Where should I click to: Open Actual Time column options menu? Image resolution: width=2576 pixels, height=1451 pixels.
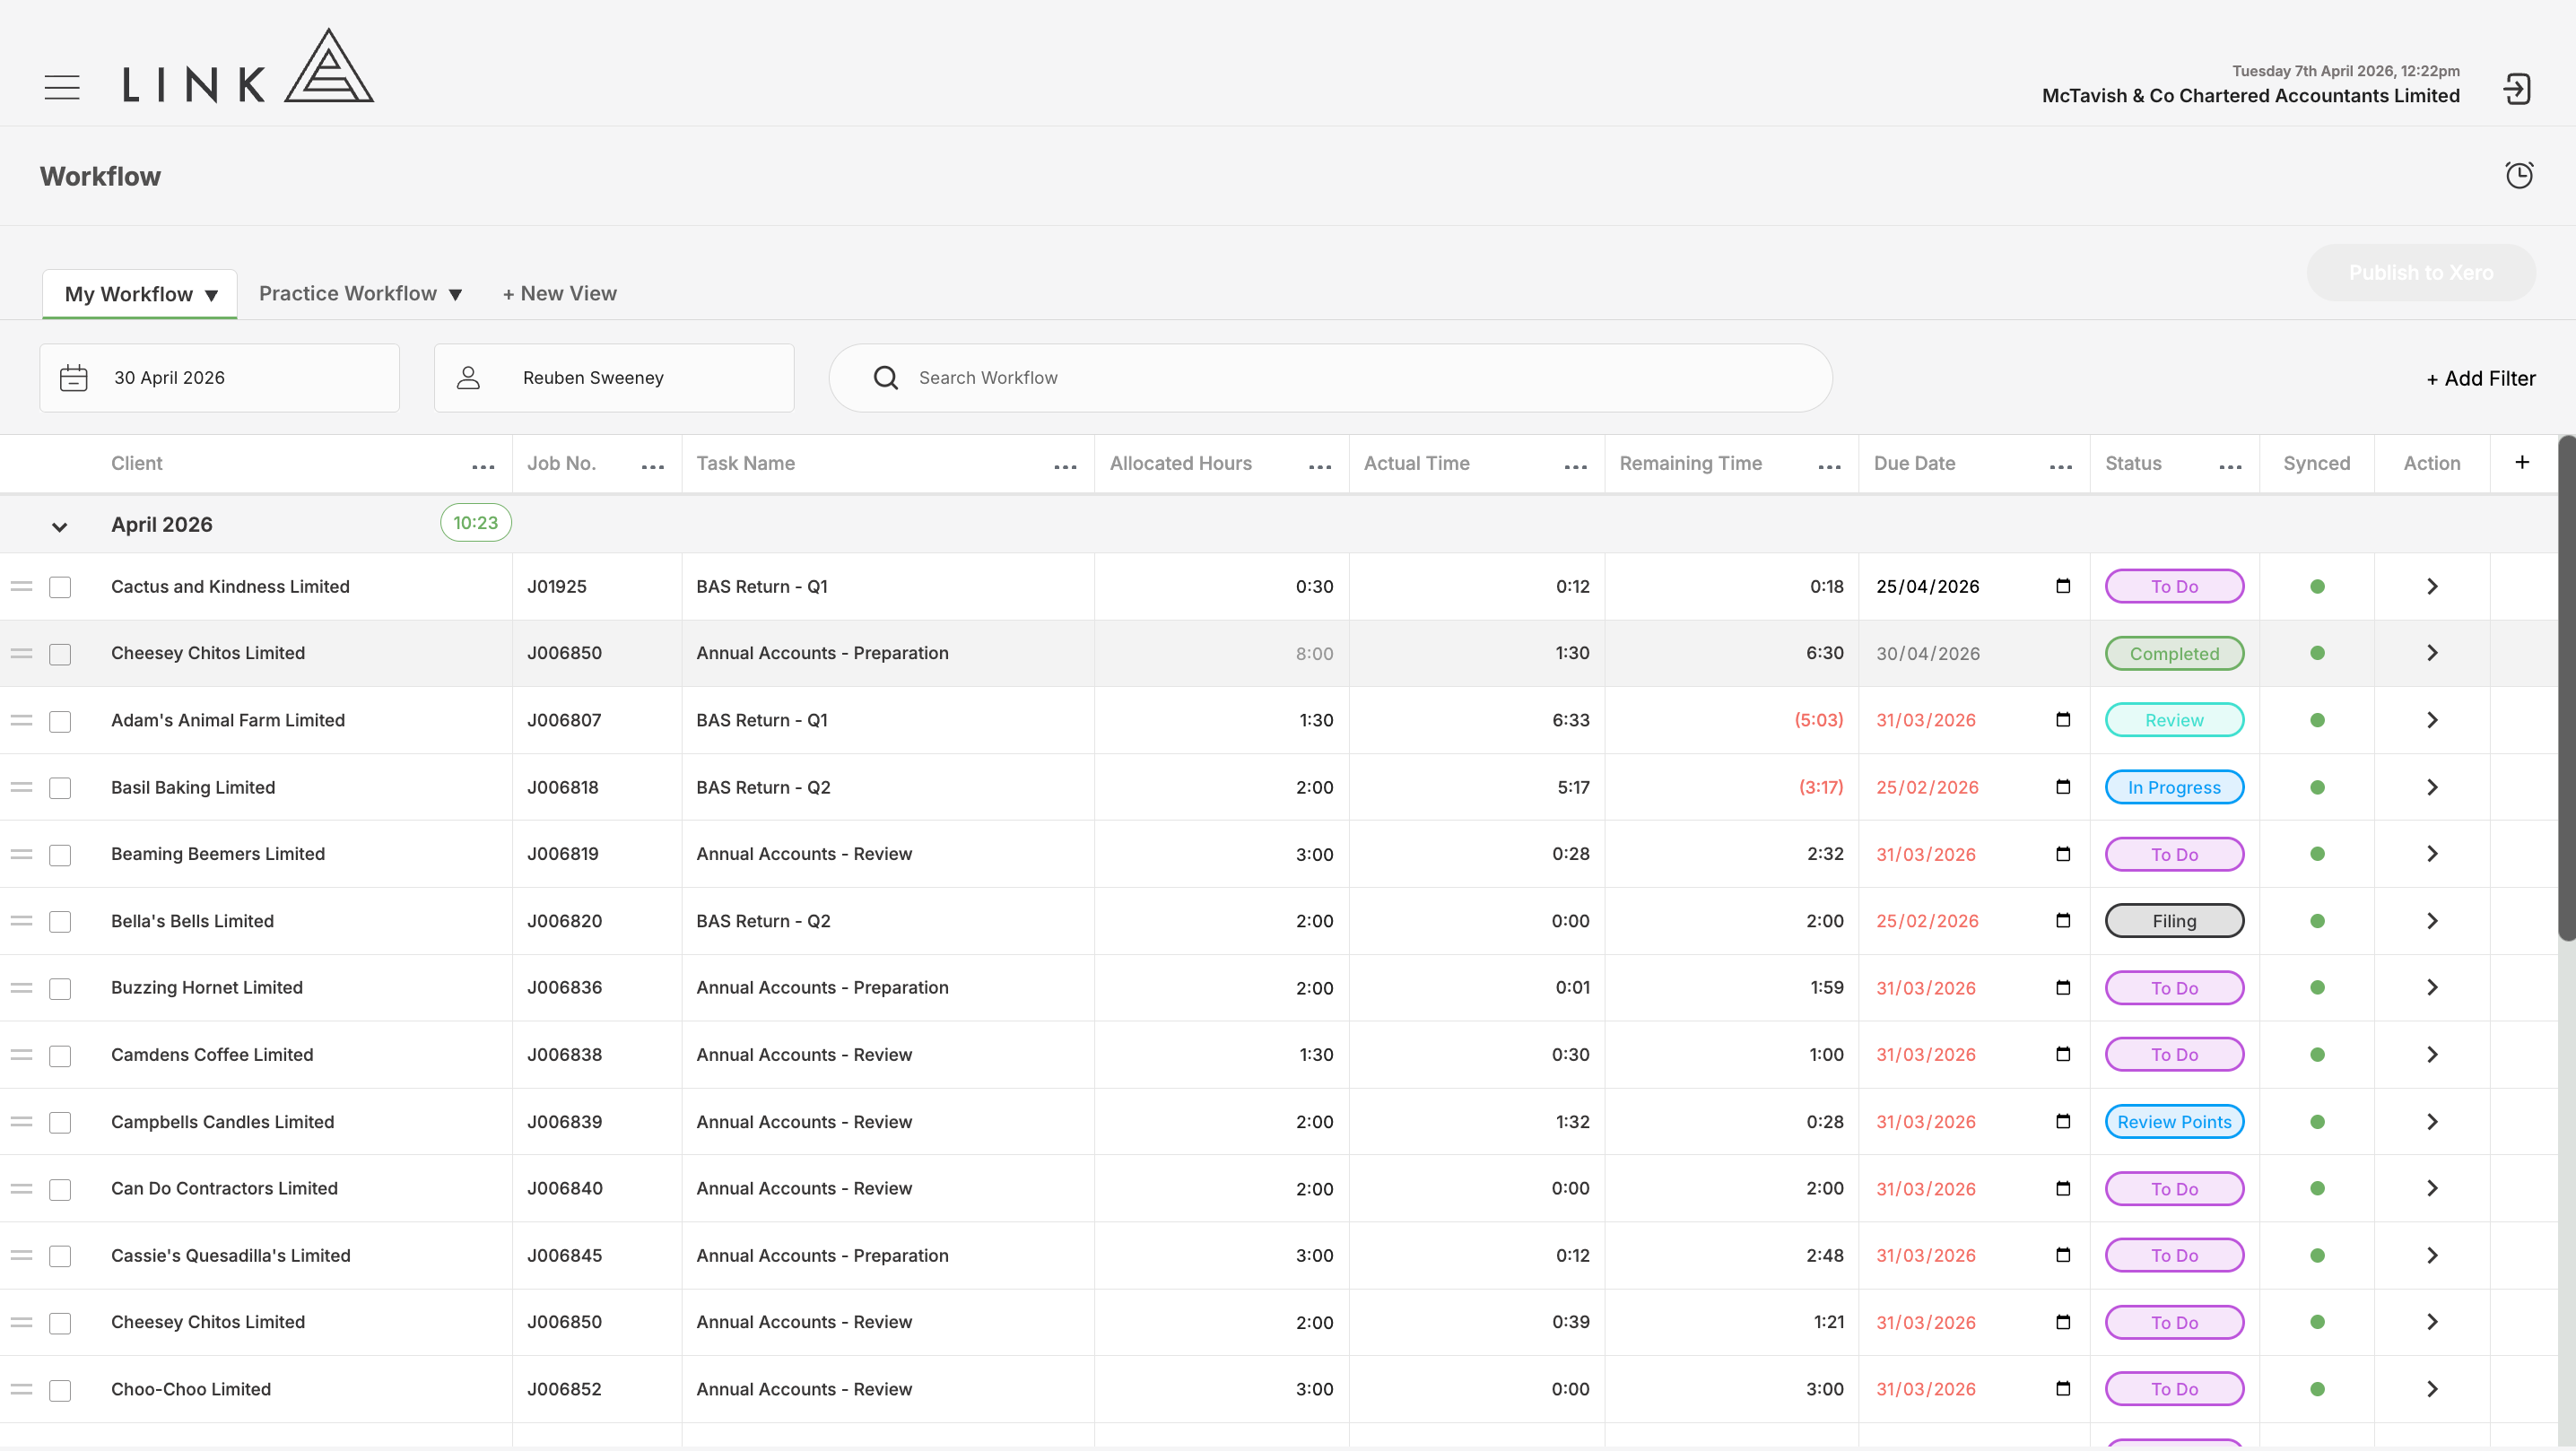pos(1576,467)
